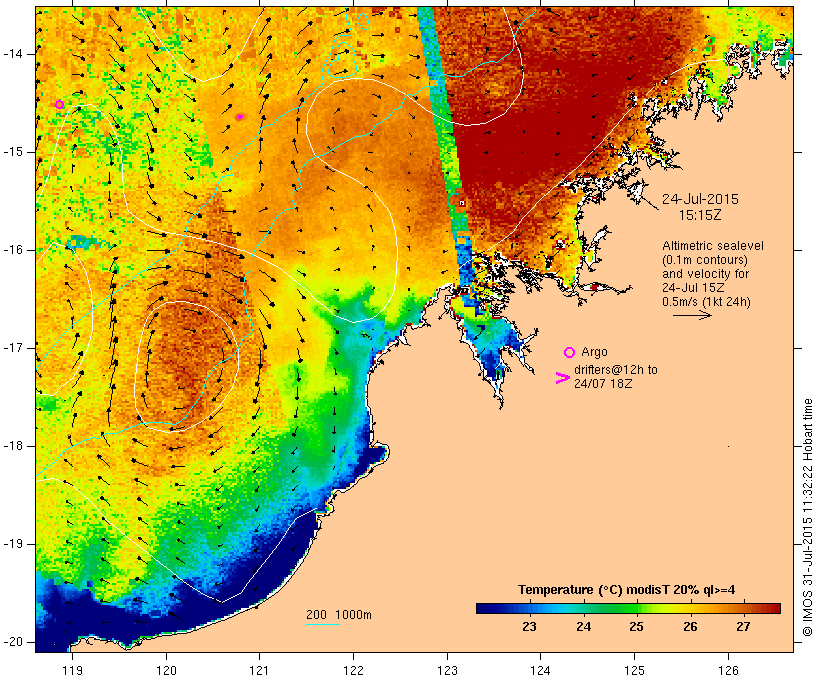The image size is (820, 680).
Task: Click the Argo float marker near 119E, 14.5S
Action: pyautogui.click(x=60, y=105)
